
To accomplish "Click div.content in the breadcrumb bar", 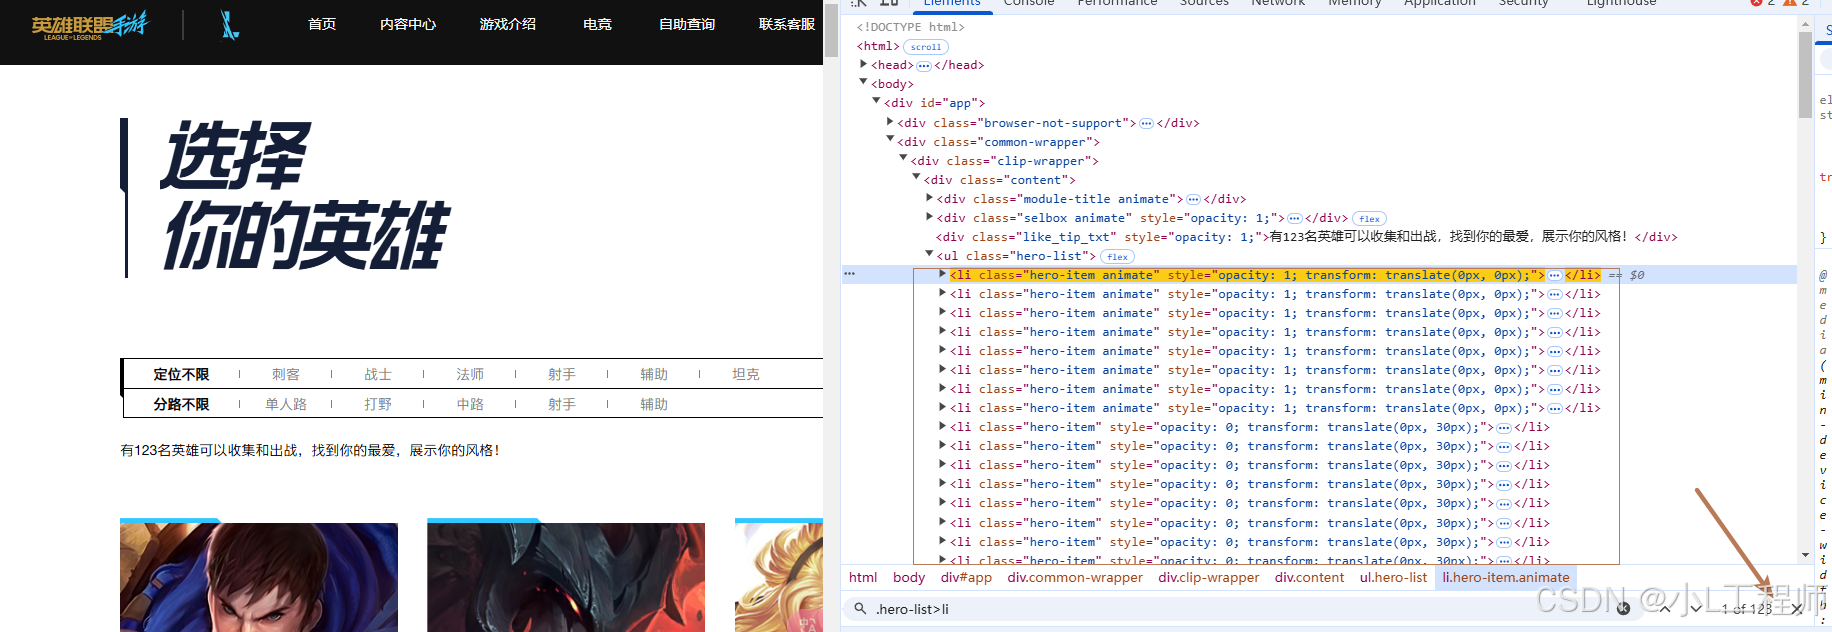I will pyautogui.click(x=1310, y=577).
